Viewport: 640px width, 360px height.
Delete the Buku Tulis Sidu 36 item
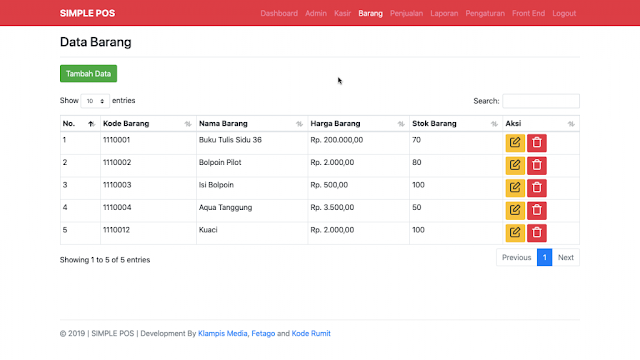pyautogui.click(x=536, y=143)
